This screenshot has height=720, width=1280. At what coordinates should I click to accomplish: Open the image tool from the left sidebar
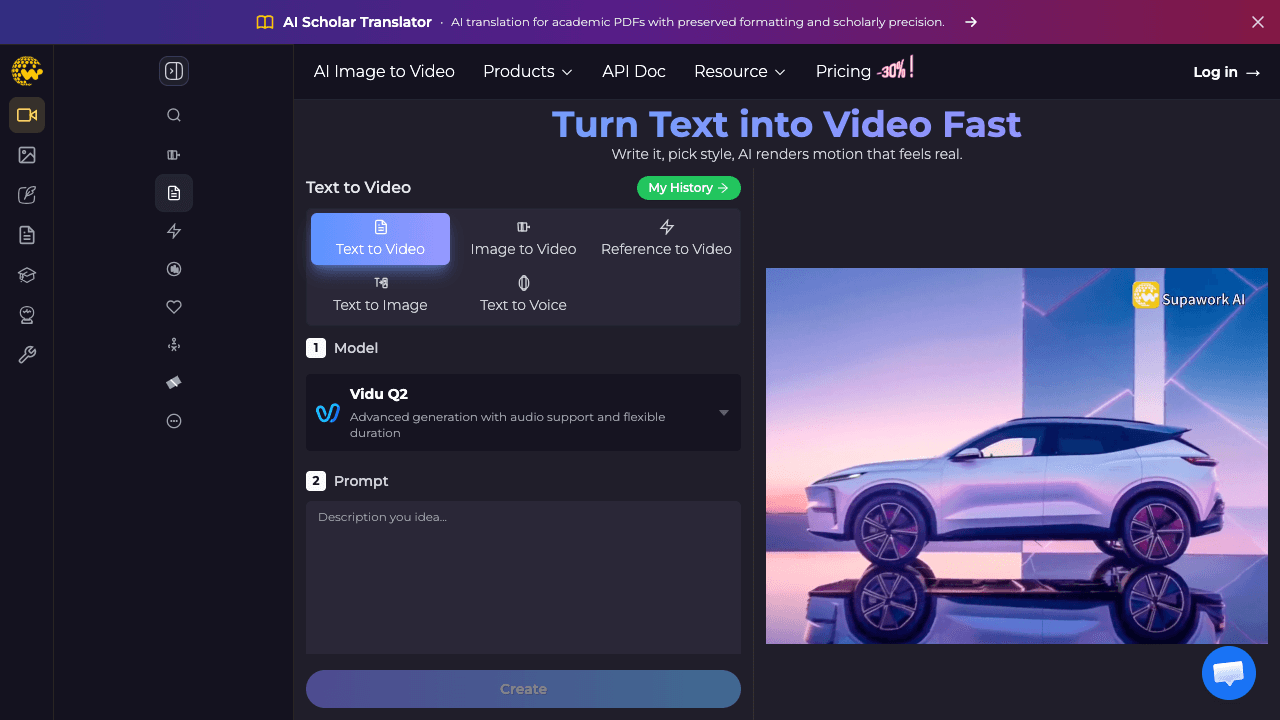tap(26, 155)
